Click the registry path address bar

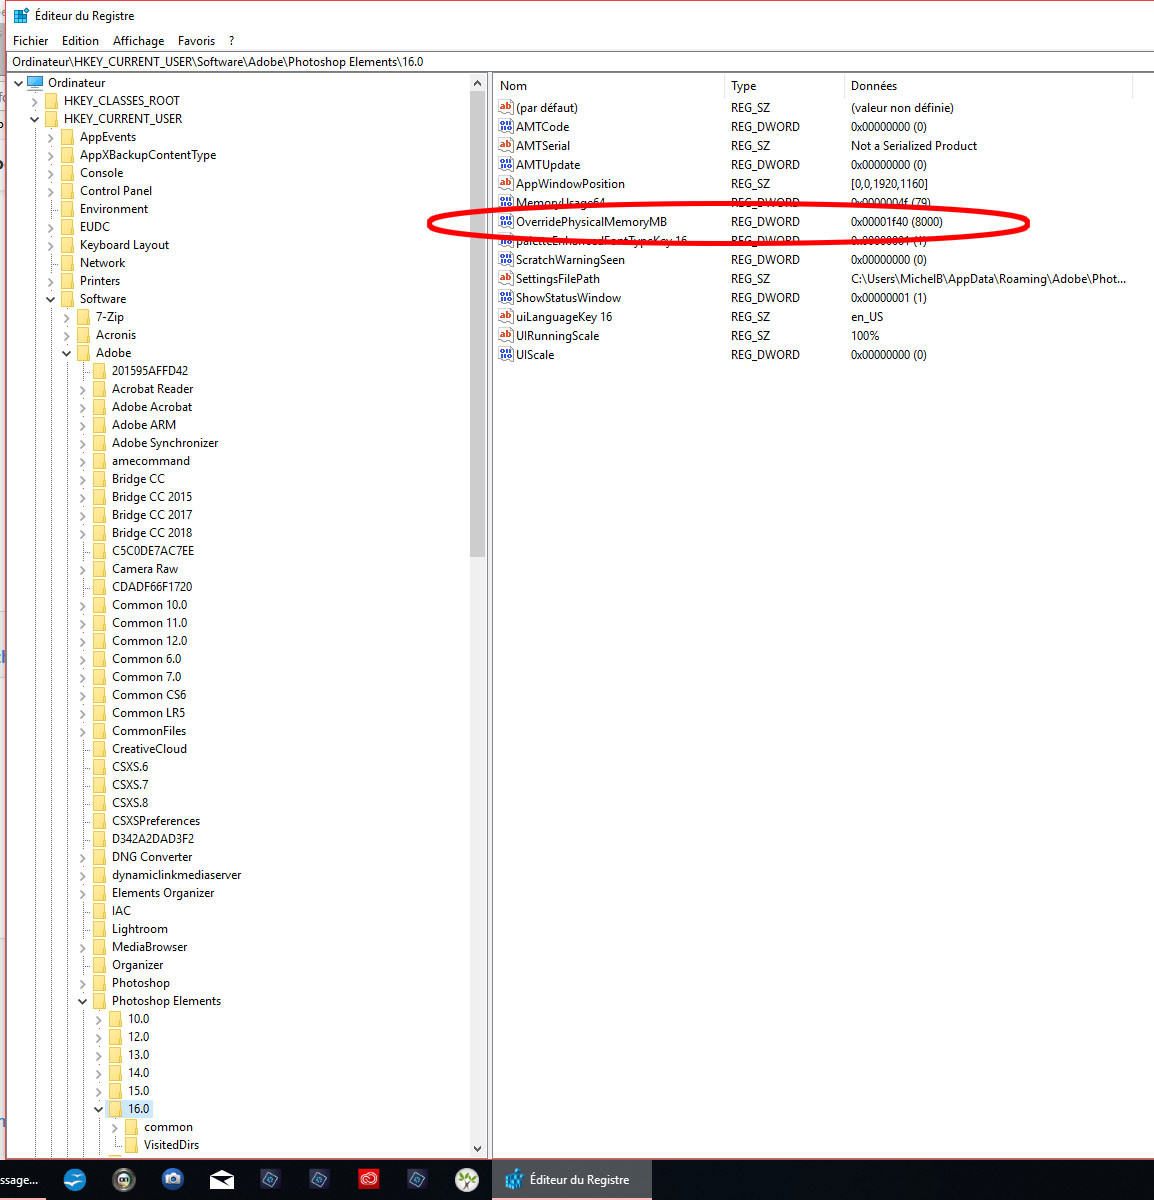click(300, 61)
